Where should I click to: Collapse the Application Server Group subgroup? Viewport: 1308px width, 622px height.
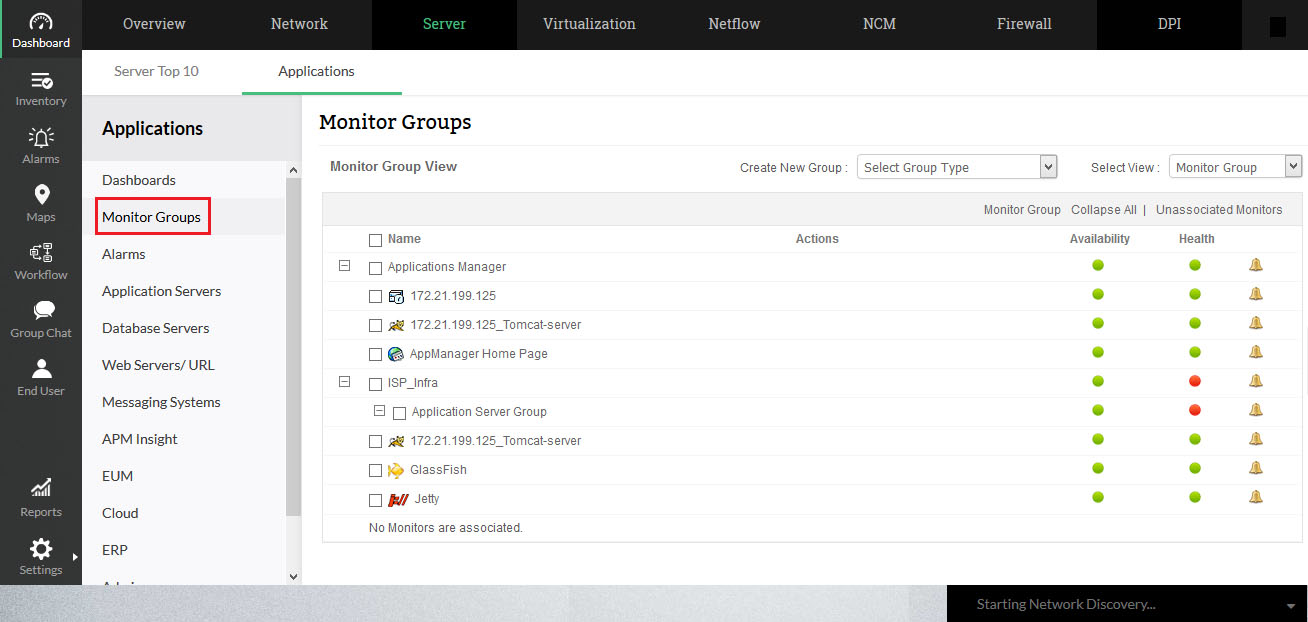(379, 410)
